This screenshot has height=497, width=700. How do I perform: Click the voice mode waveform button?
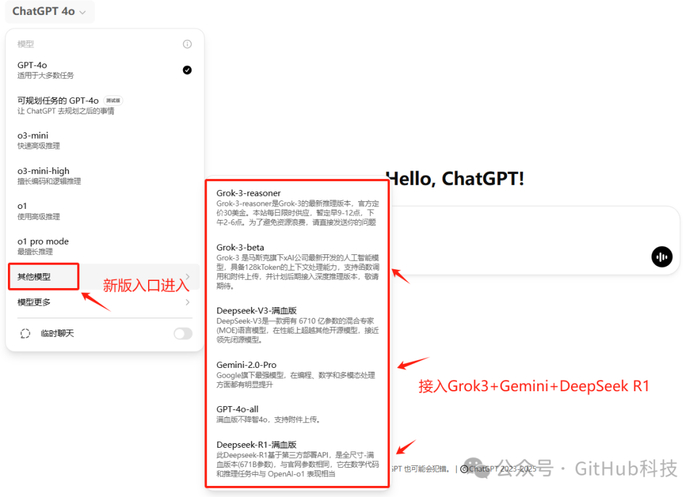[662, 257]
